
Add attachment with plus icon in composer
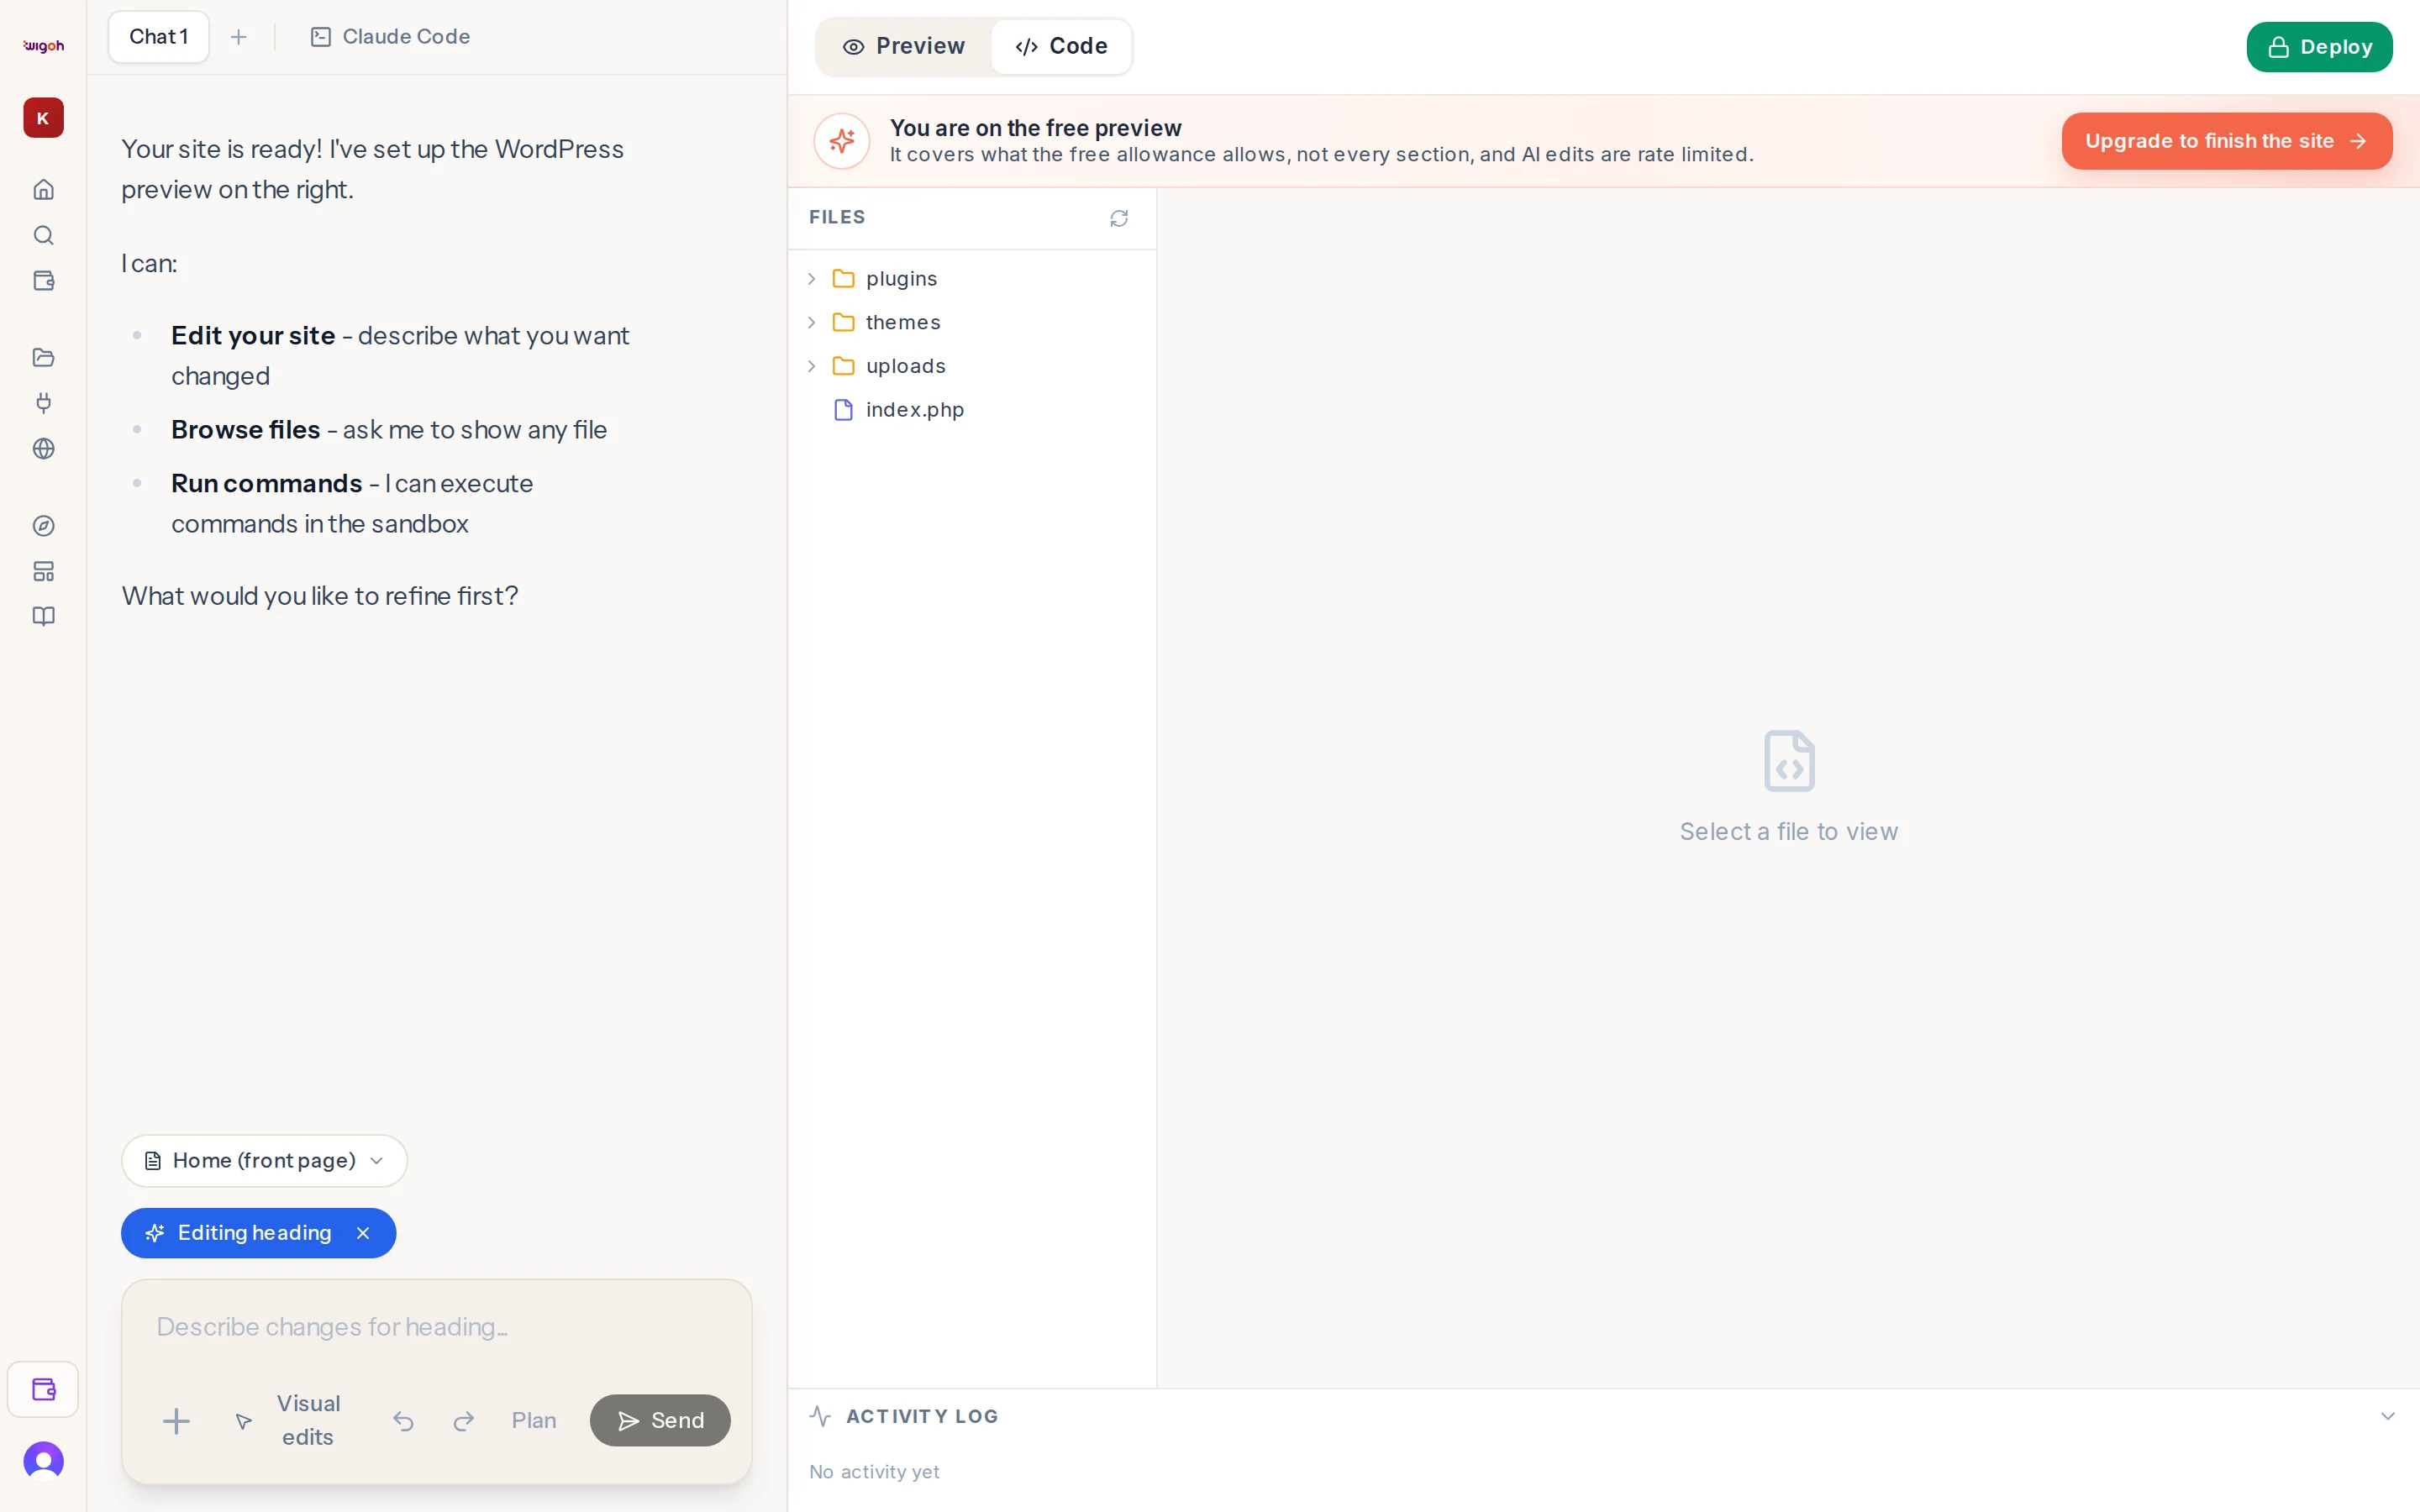176,1421
